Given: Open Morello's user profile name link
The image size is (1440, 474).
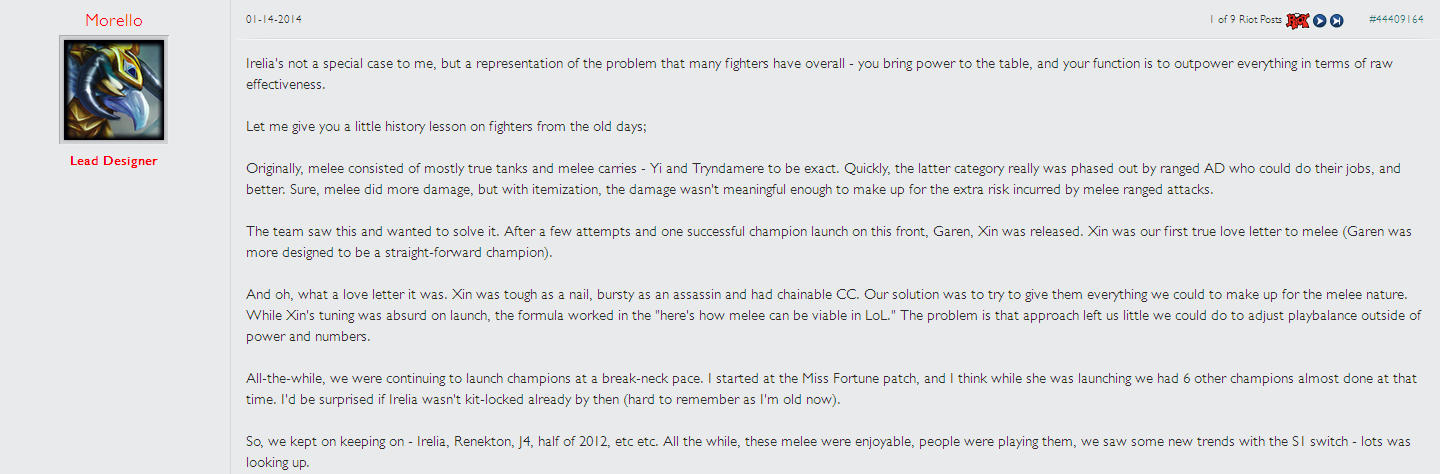Looking at the screenshot, I should [x=113, y=19].
